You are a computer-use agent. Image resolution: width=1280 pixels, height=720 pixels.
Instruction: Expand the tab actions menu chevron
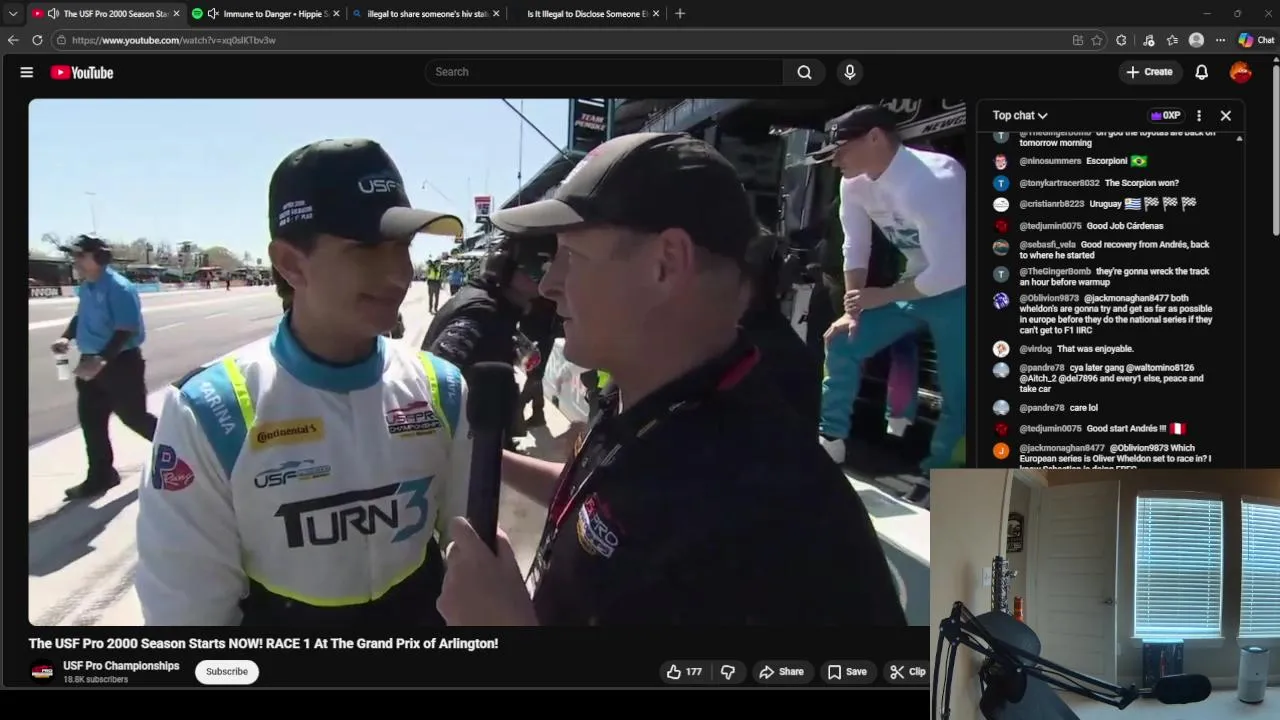point(13,13)
